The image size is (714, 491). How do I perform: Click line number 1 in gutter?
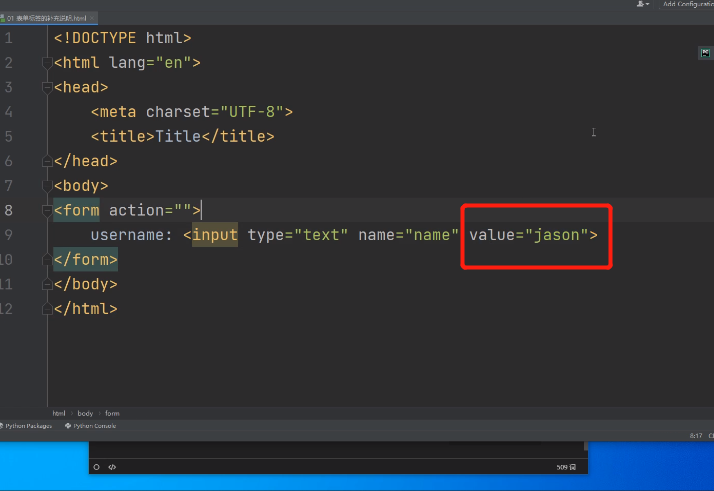pyautogui.click(x=9, y=38)
